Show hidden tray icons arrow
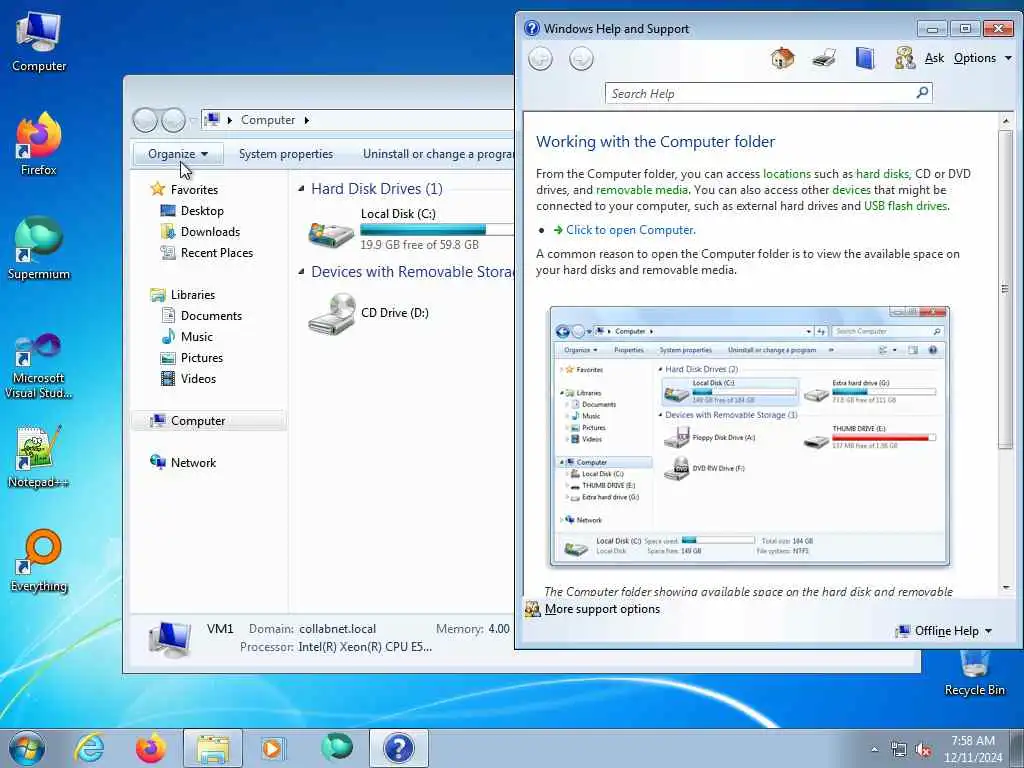The image size is (1024, 768). [874, 750]
